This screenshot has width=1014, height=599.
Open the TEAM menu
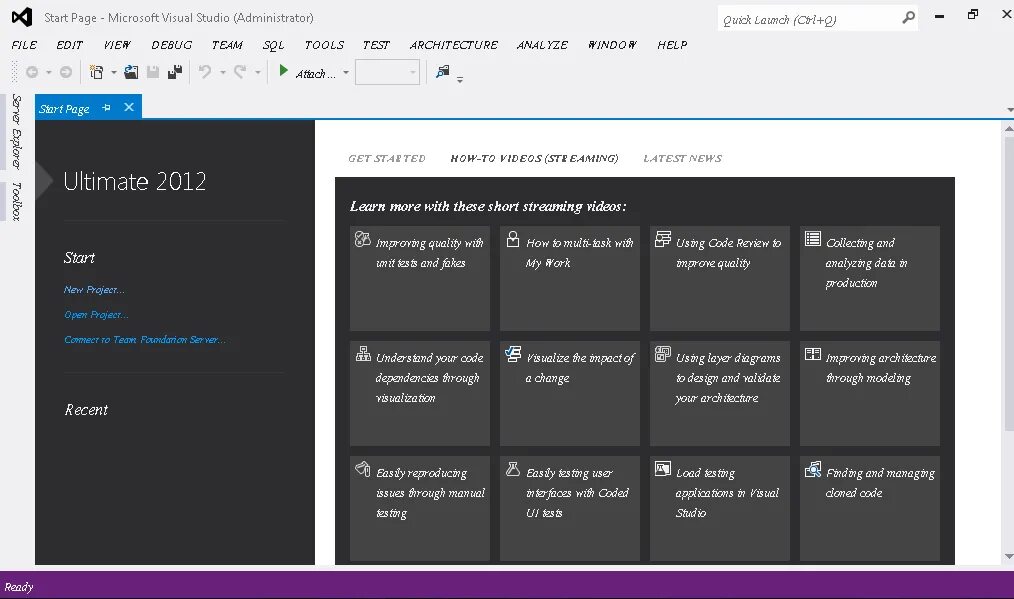tap(227, 45)
